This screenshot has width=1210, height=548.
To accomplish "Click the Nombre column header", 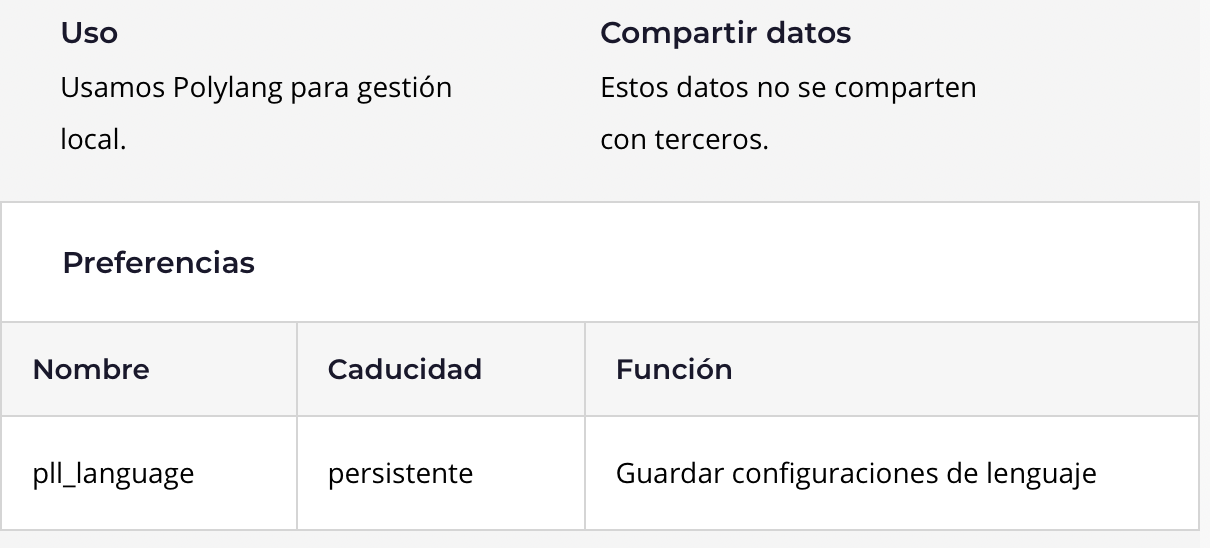I will pyautogui.click(x=91, y=369).
